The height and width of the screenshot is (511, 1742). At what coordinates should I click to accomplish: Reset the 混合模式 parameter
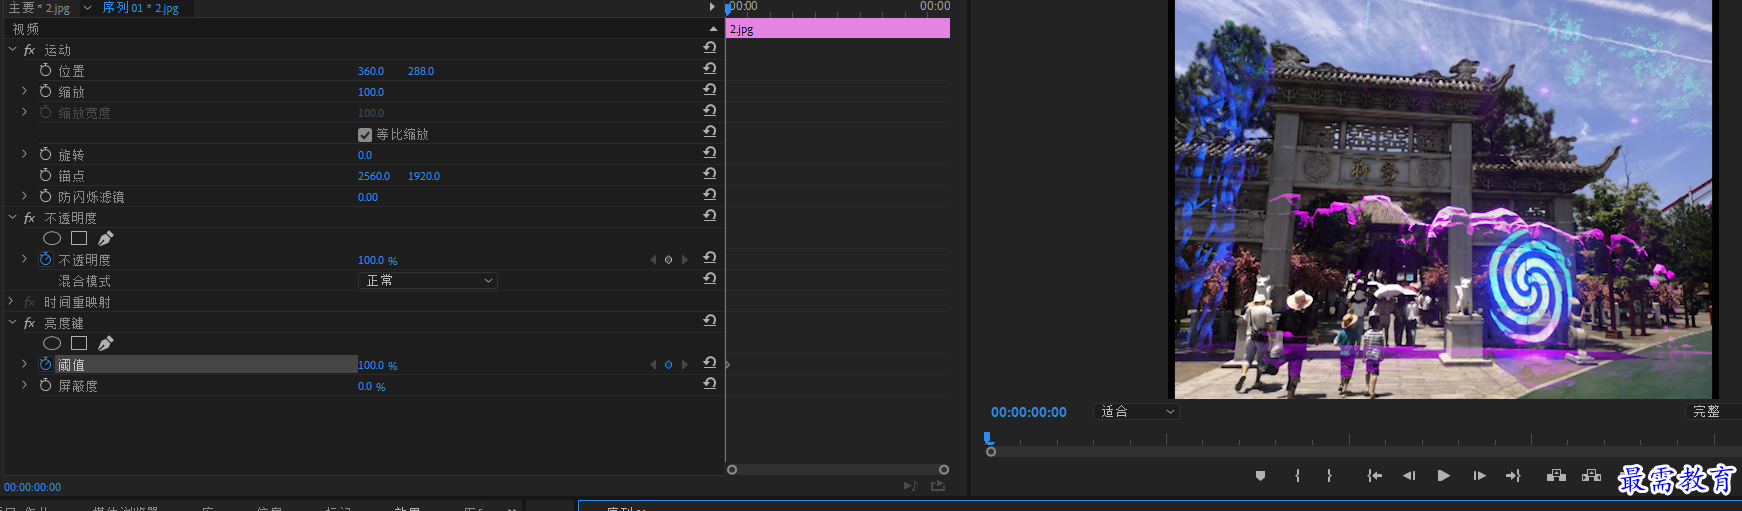710,279
